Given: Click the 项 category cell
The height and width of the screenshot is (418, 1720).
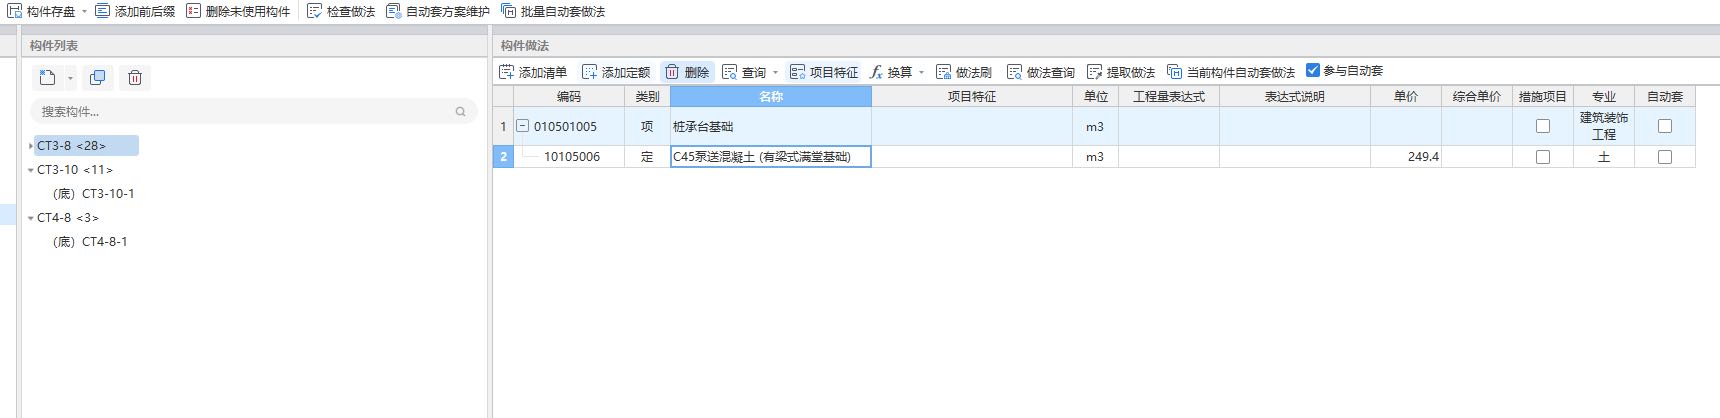Looking at the screenshot, I should [647, 127].
